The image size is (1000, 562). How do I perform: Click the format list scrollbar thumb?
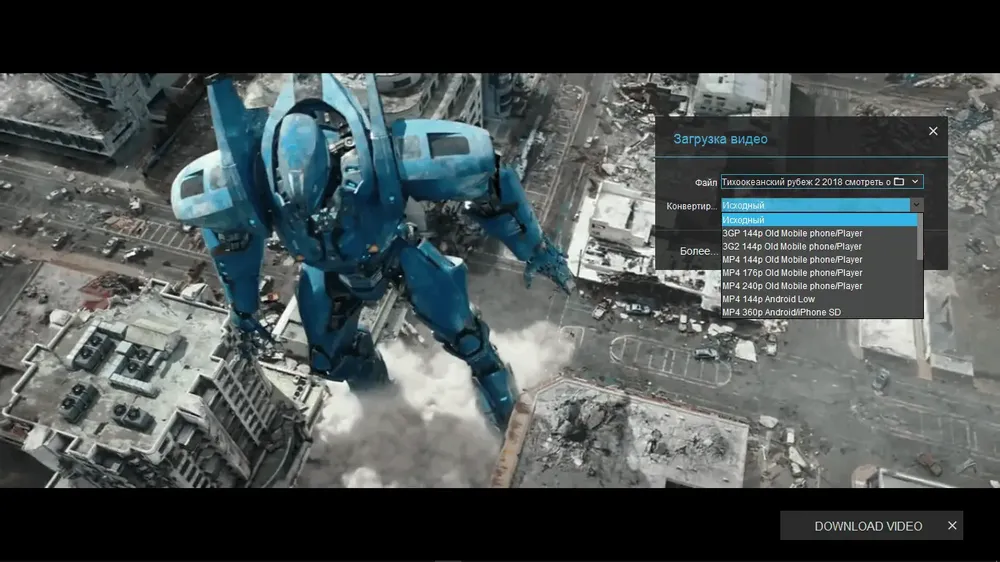coord(920,237)
